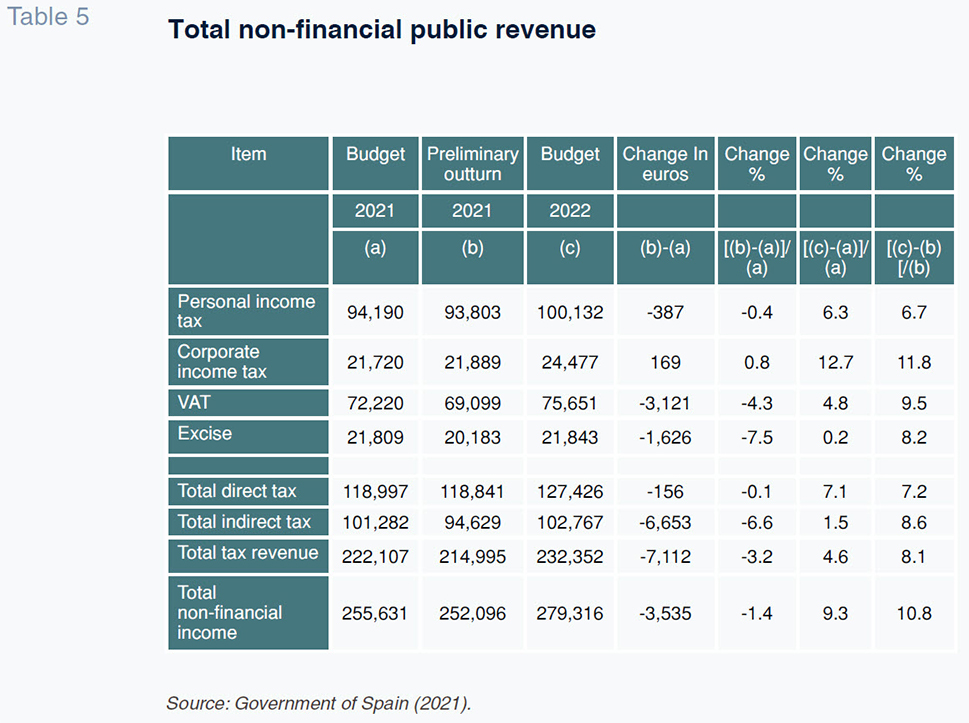The width and height of the screenshot is (969, 723).
Task: Click the value 118,997
Action: pyautogui.click(x=375, y=492)
